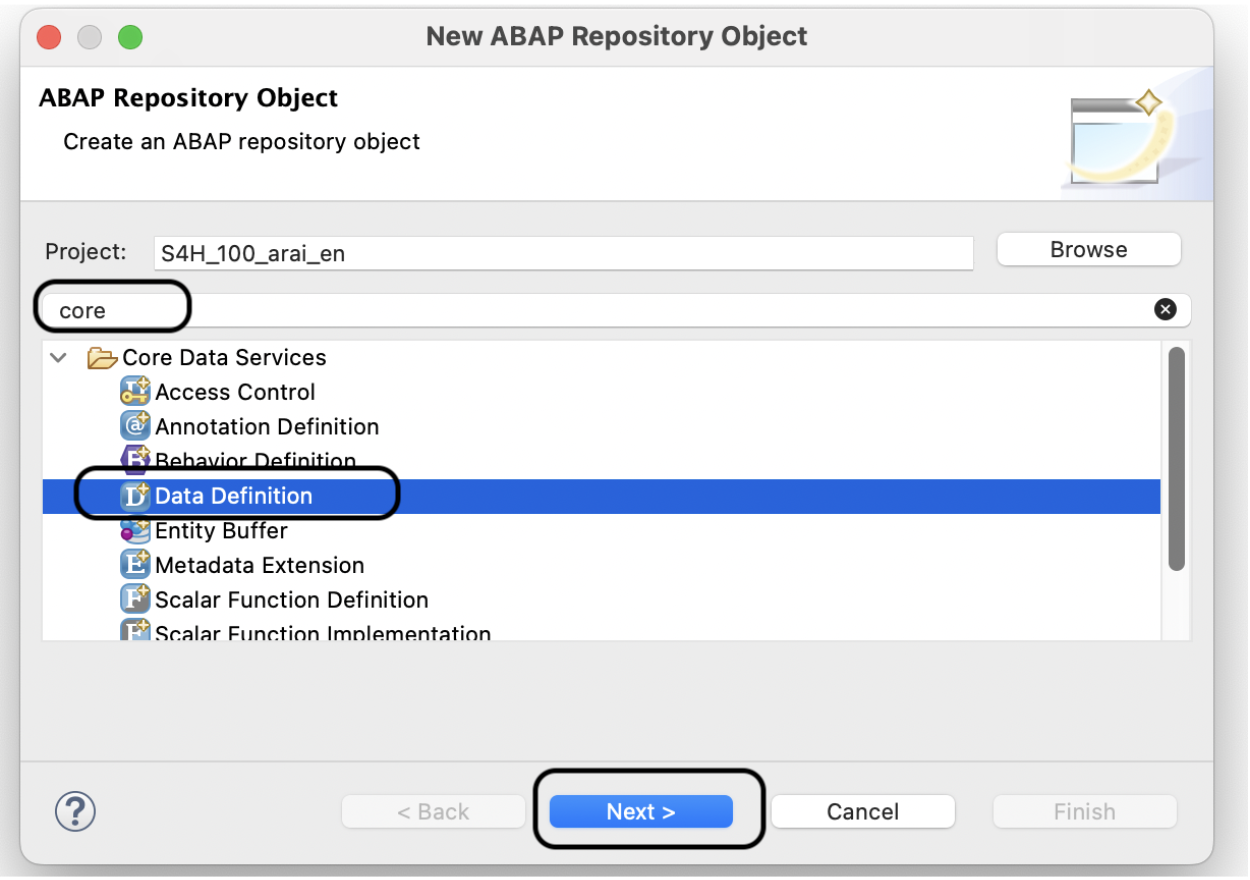Screen dimensions: 1250x880
Task: Clear the filter text with the X icon
Action: click(1165, 310)
